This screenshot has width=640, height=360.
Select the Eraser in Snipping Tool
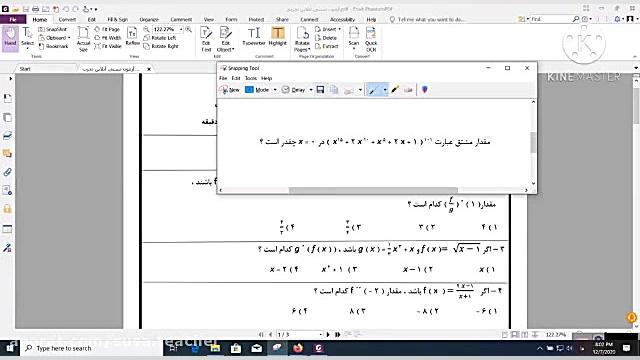pyautogui.click(x=408, y=90)
